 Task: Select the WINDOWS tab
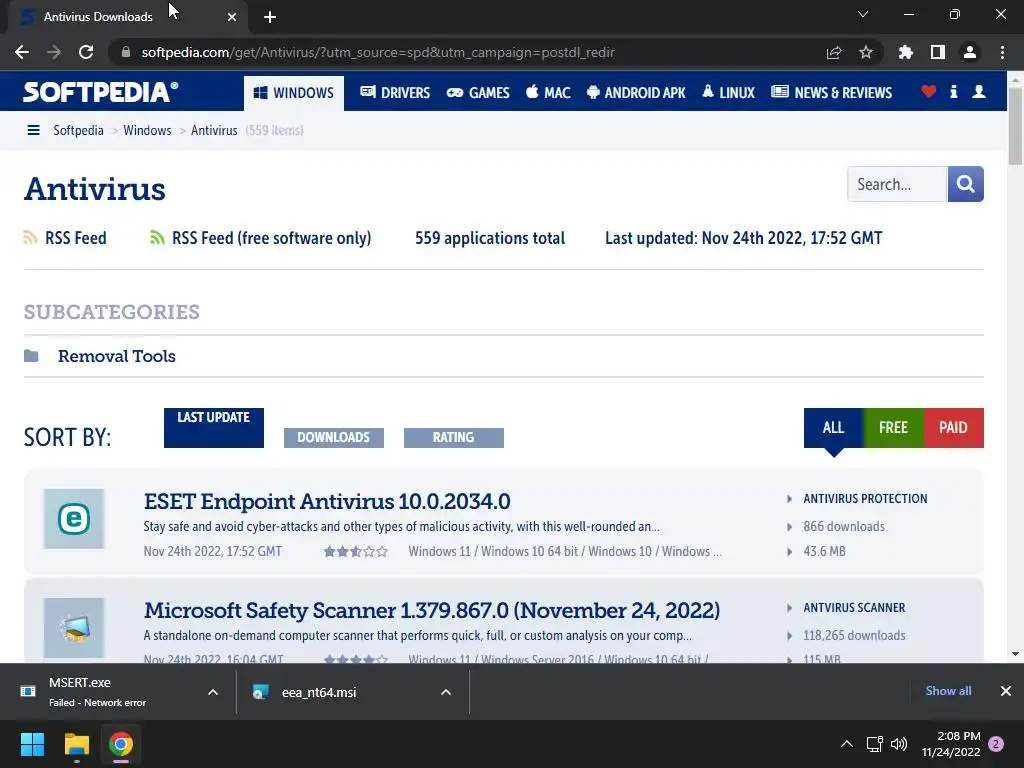click(x=294, y=93)
